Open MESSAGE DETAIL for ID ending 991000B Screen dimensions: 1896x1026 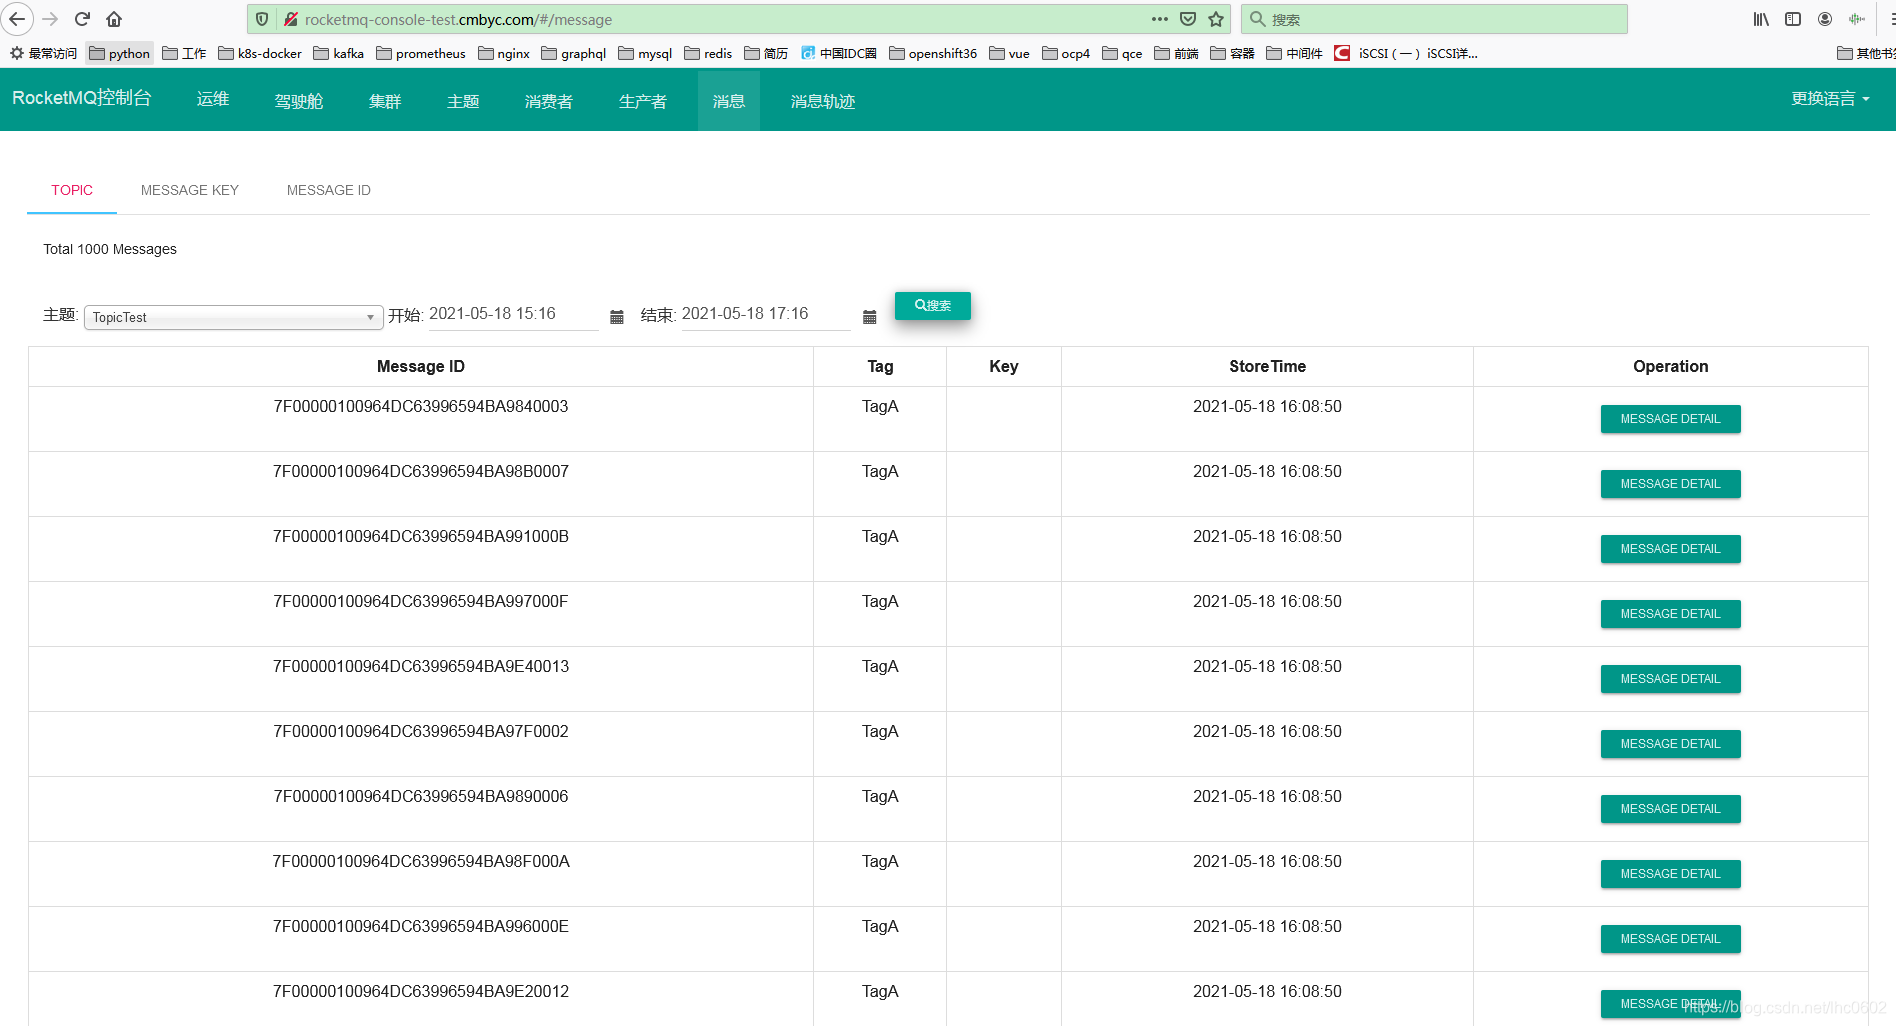[x=1670, y=549]
